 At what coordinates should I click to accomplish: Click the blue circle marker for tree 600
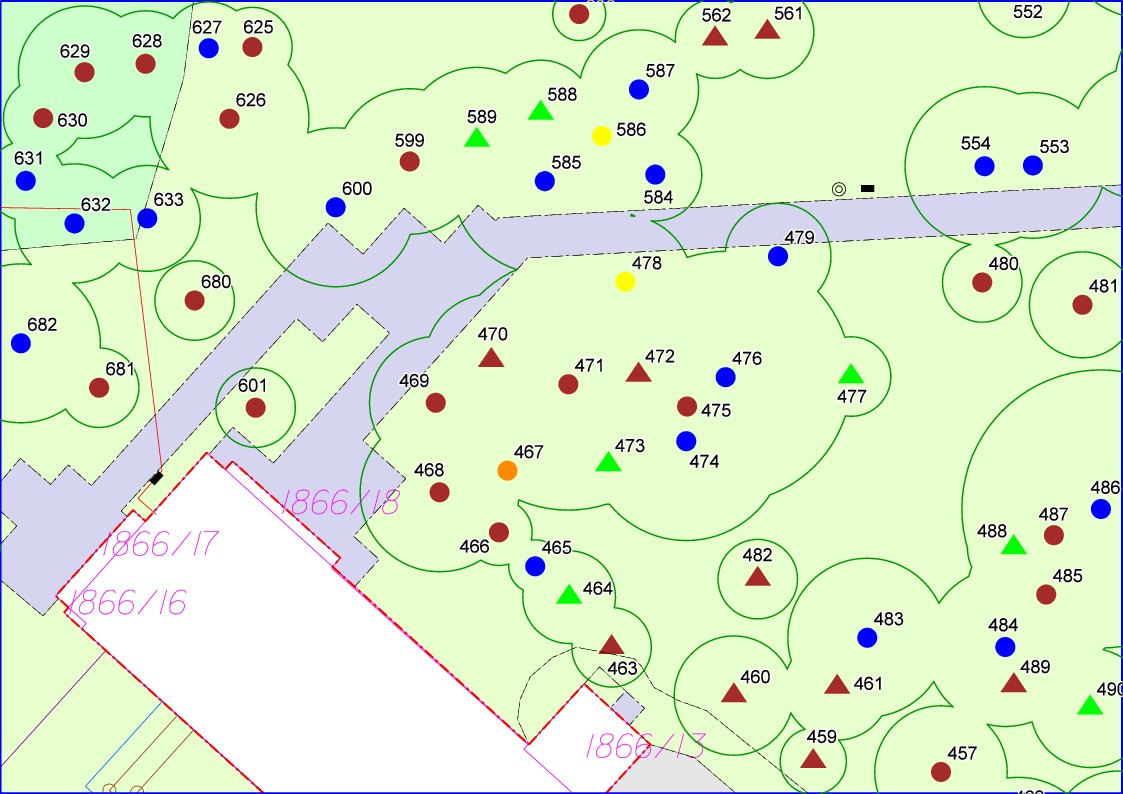[x=335, y=207]
